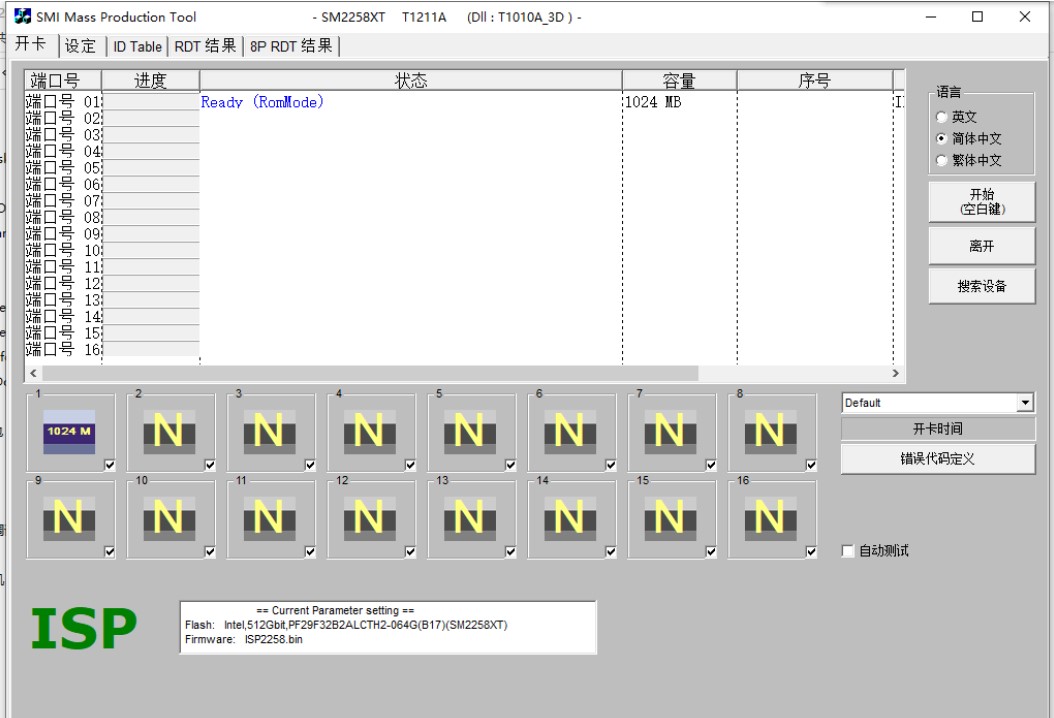Click the port 14 N status icon
The height and width of the screenshot is (718, 1054).
[x=570, y=519]
